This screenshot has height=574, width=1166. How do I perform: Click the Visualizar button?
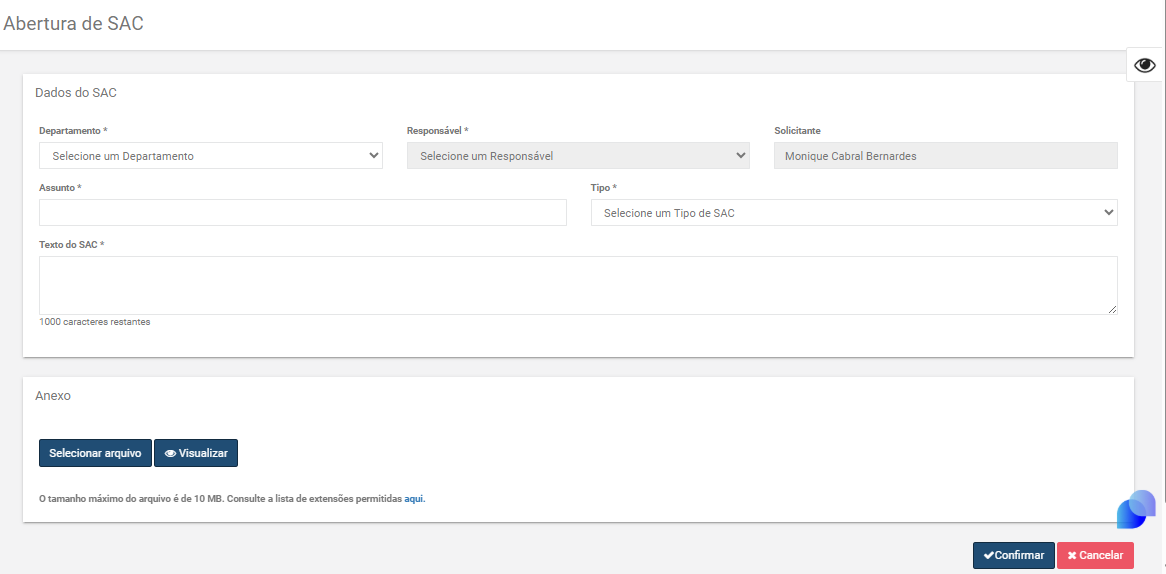pyautogui.click(x=196, y=453)
